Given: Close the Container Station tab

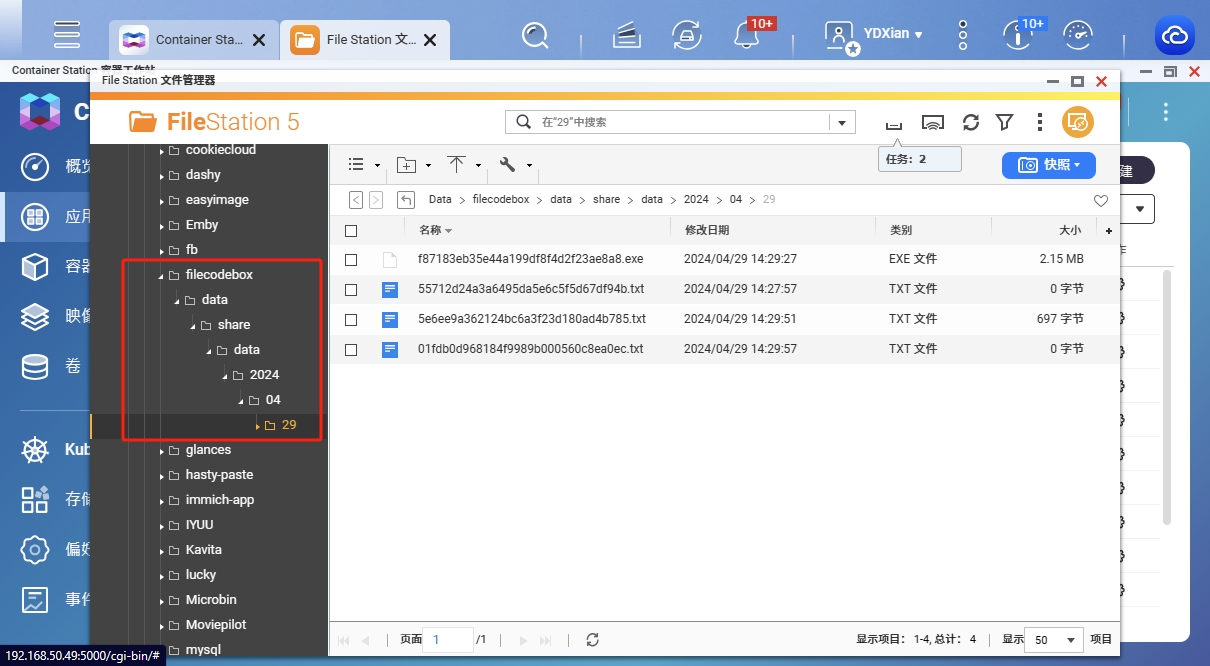Looking at the screenshot, I should click(259, 40).
